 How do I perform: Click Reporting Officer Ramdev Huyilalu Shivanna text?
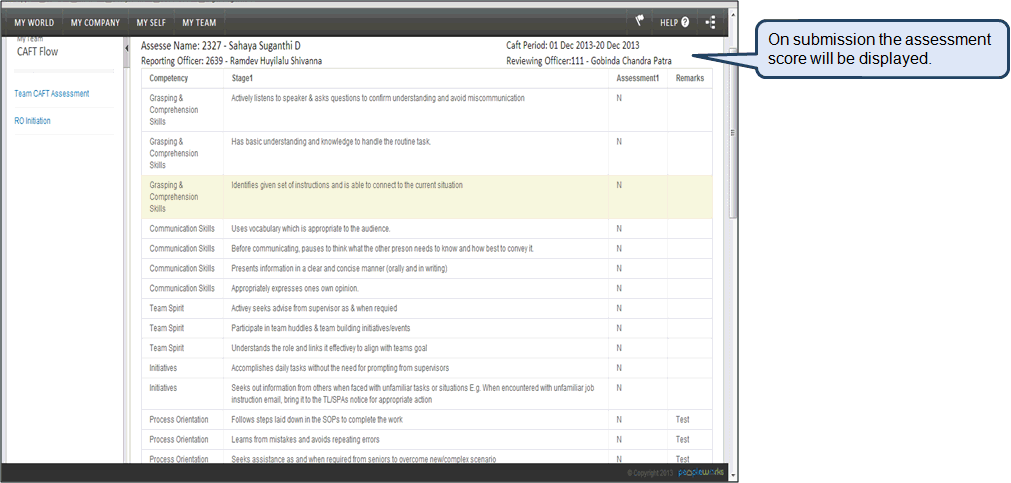click(231, 61)
